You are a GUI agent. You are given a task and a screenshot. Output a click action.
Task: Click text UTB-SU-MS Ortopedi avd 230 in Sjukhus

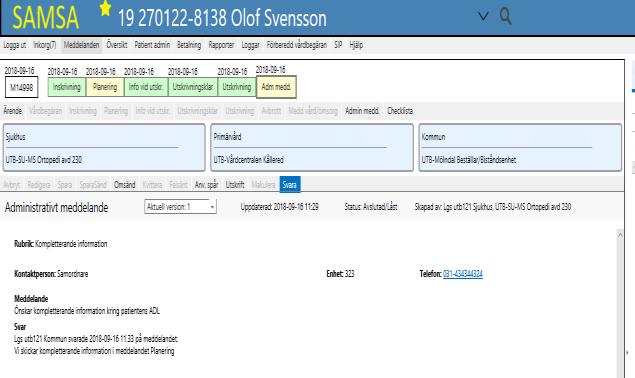pos(44,160)
